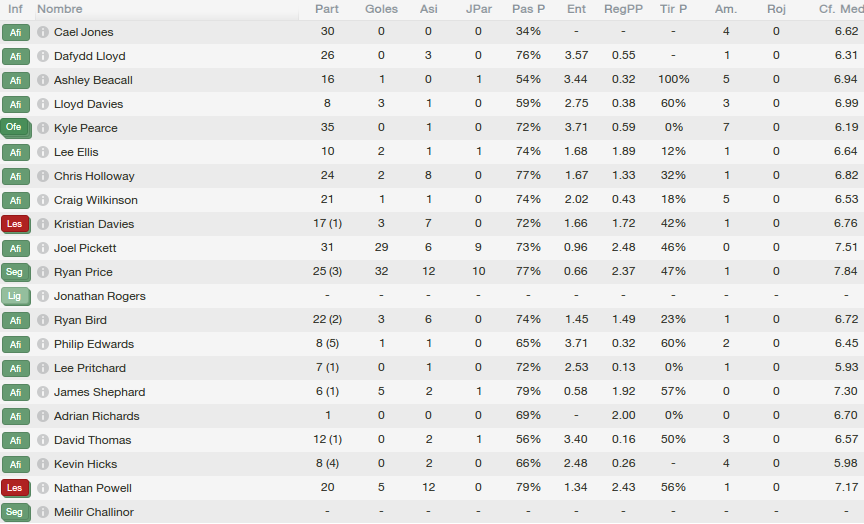Viewport: 864px width, 524px height.
Task: Click the Lig badge for Jonathan Rogers
Action: [x=15, y=296]
